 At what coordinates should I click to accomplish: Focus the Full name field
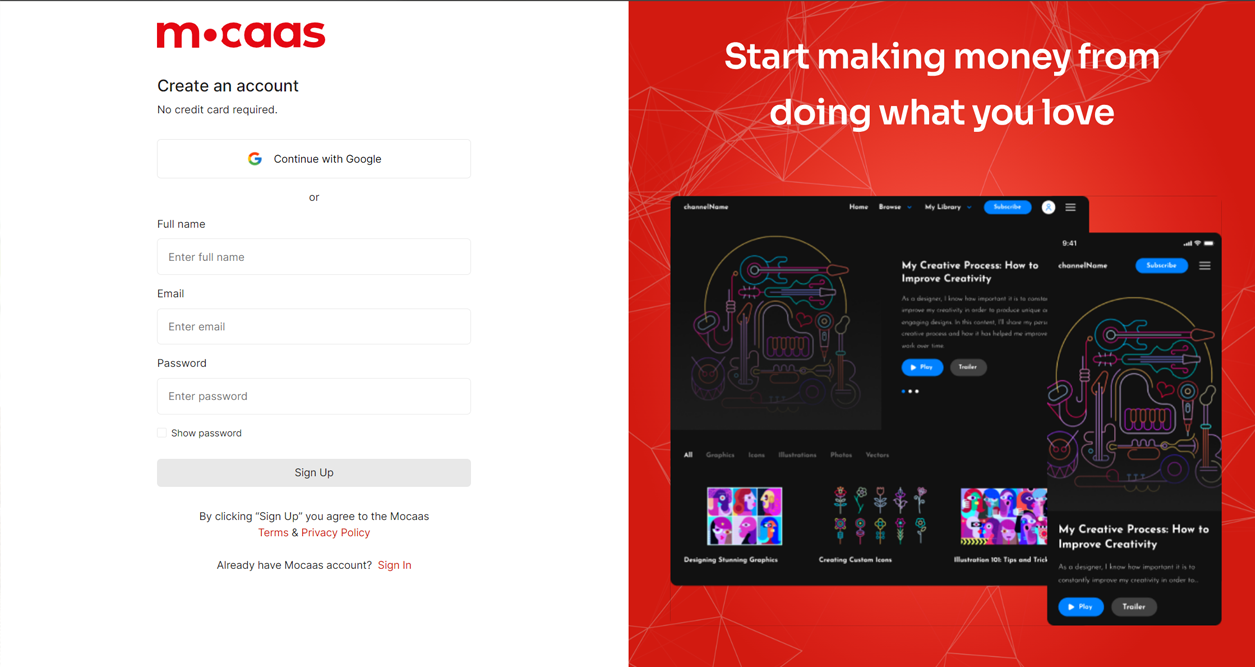(314, 257)
